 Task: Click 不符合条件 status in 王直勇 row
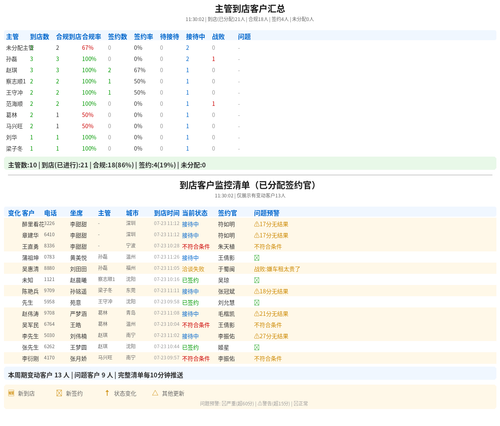point(196,247)
